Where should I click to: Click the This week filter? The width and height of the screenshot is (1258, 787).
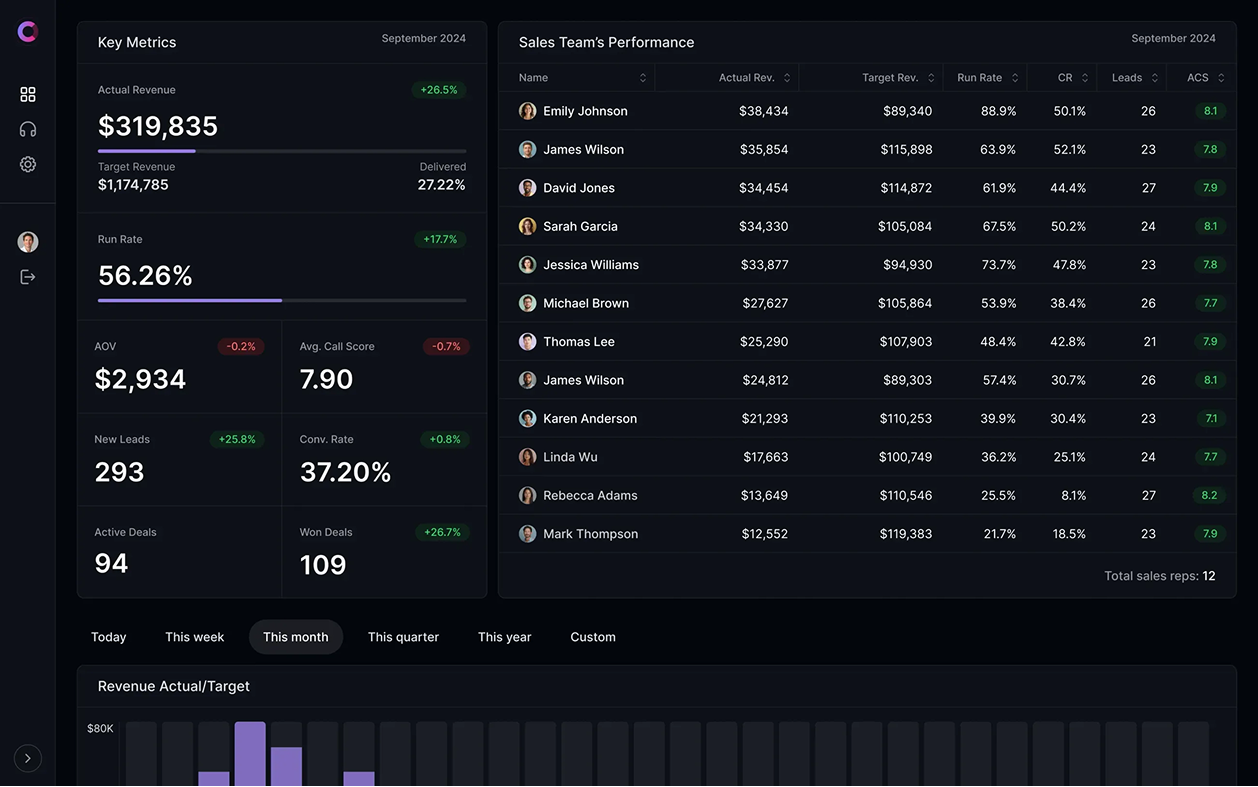click(x=195, y=637)
